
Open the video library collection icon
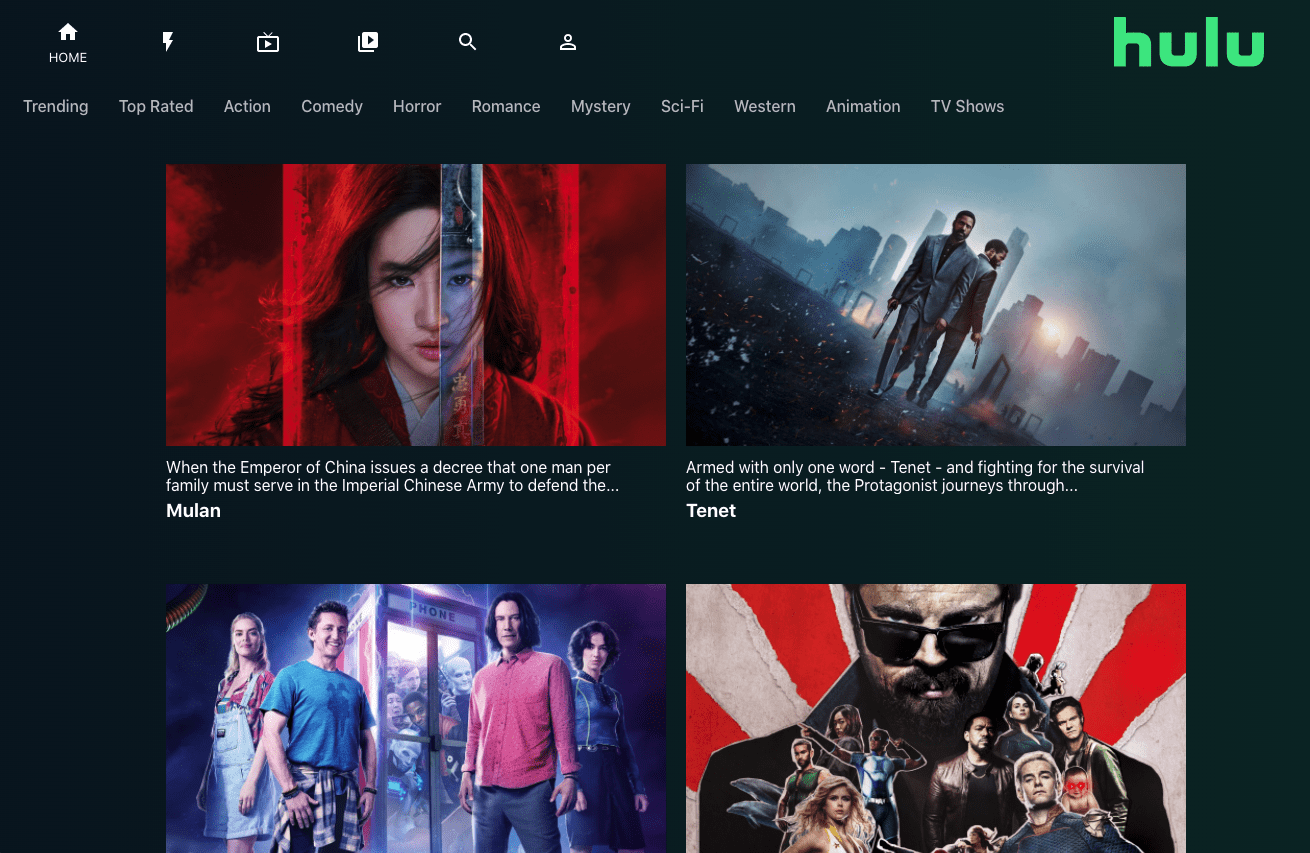coord(368,42)
